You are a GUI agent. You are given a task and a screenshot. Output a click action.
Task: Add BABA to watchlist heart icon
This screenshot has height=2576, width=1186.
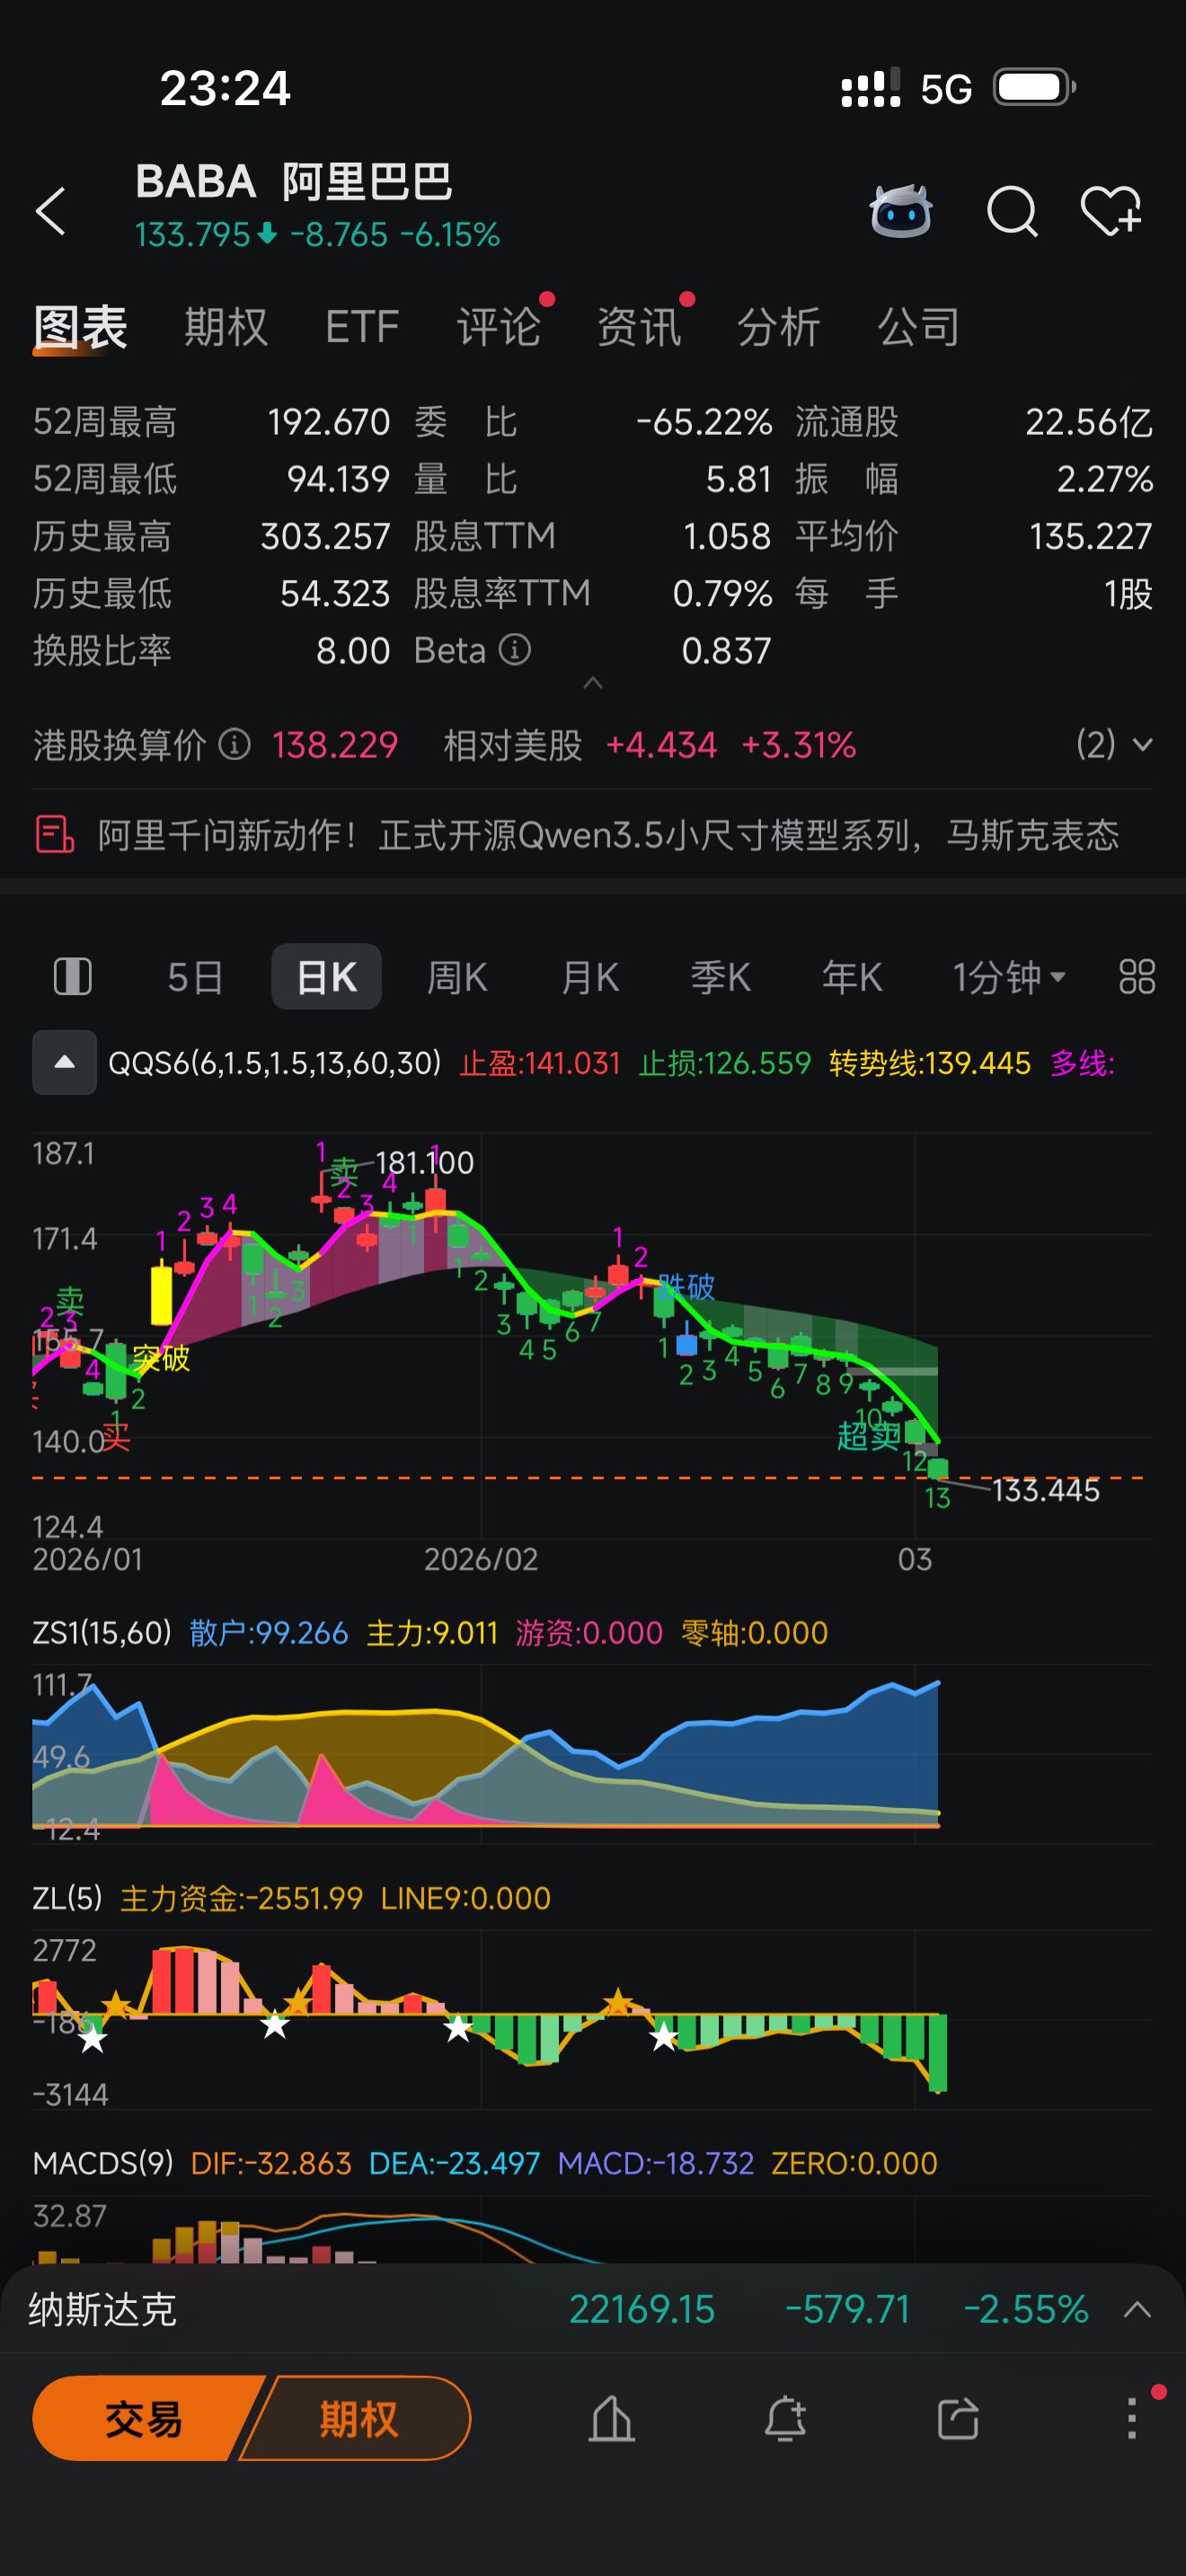[1111, 211]
